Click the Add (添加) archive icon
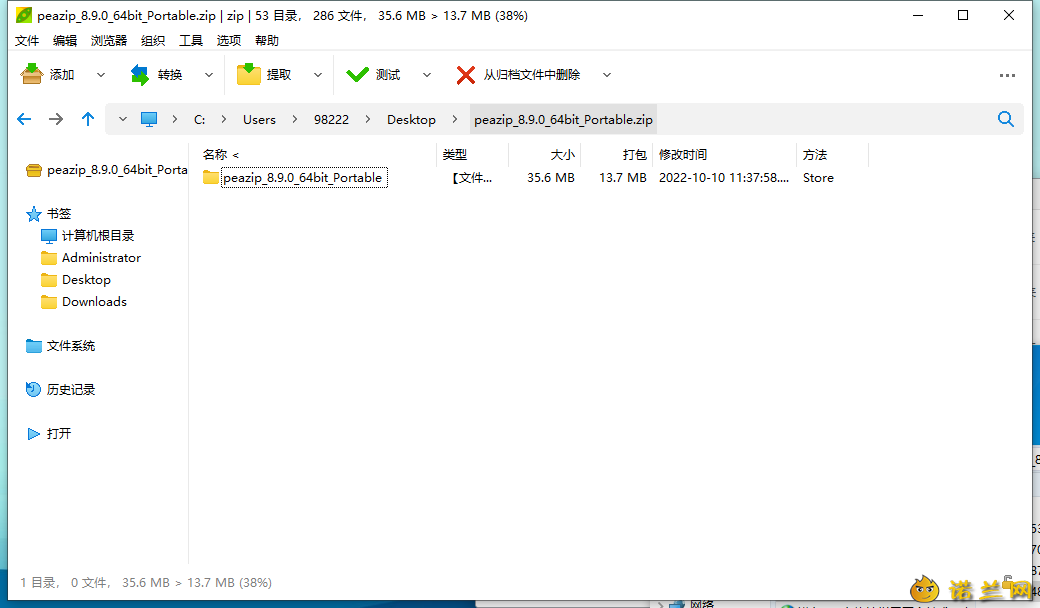The width and height of the screenshot is (1040, 608). 31,74
